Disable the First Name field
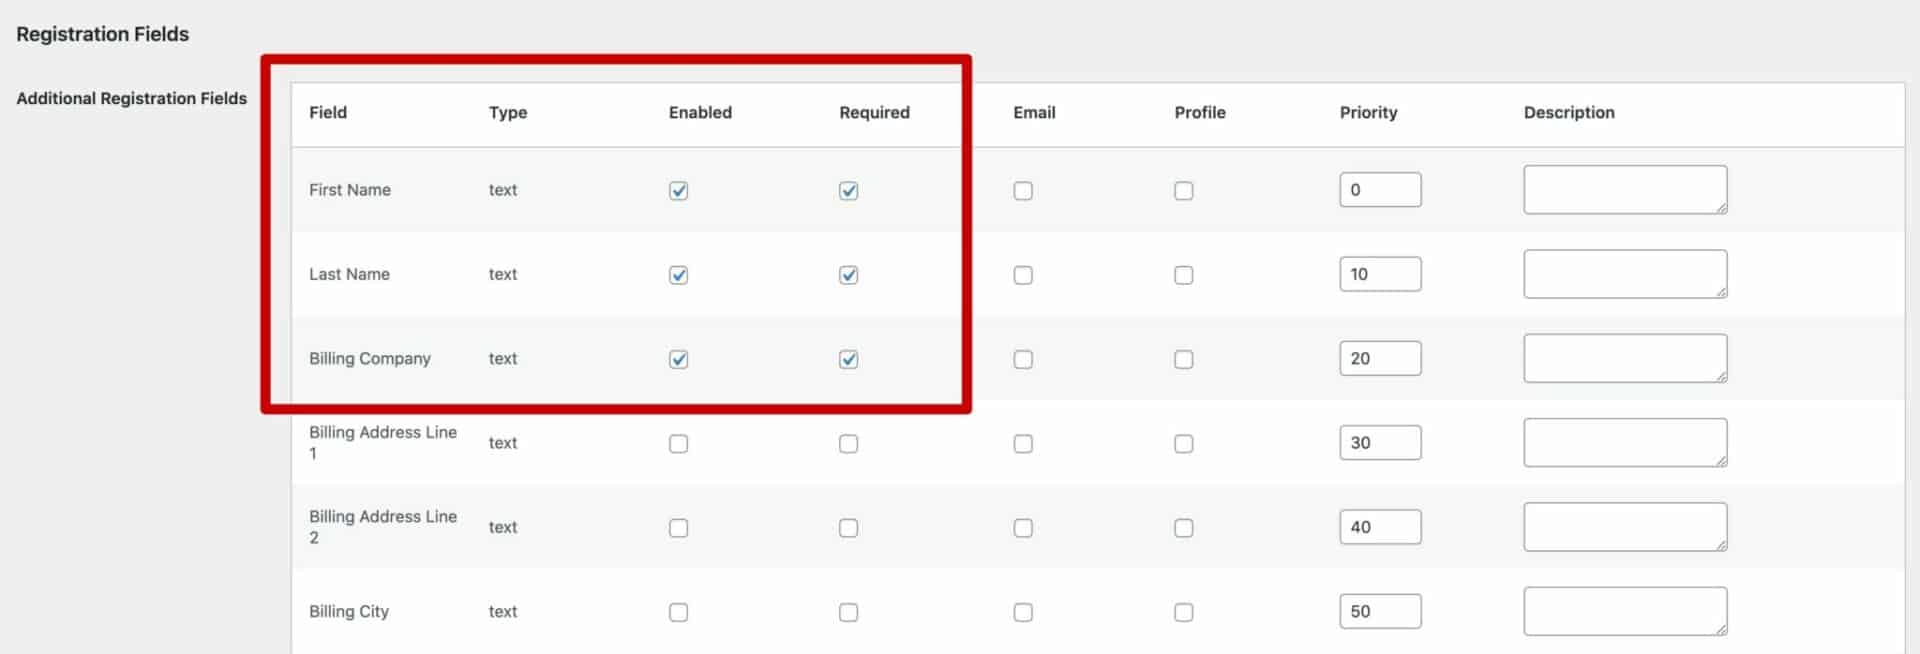The height and width of the screenshot is (654, 1920). point(678,190)
